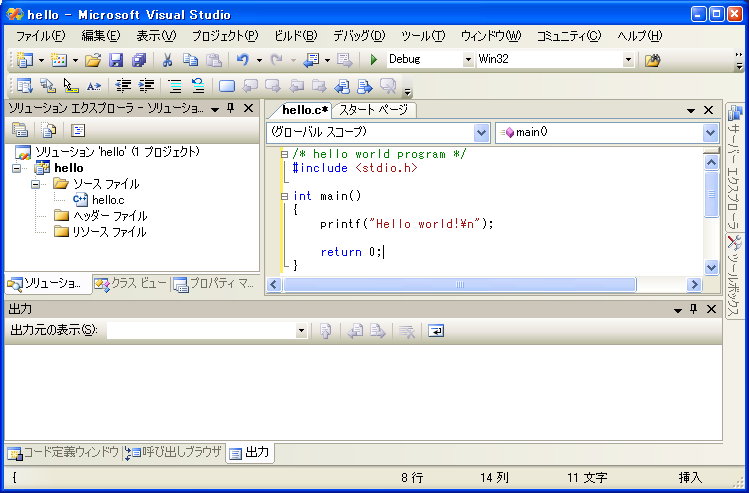Decrease line indent icon
This screenshot has width=749, height=493.
pyautogui.click(x=123, y=86)
